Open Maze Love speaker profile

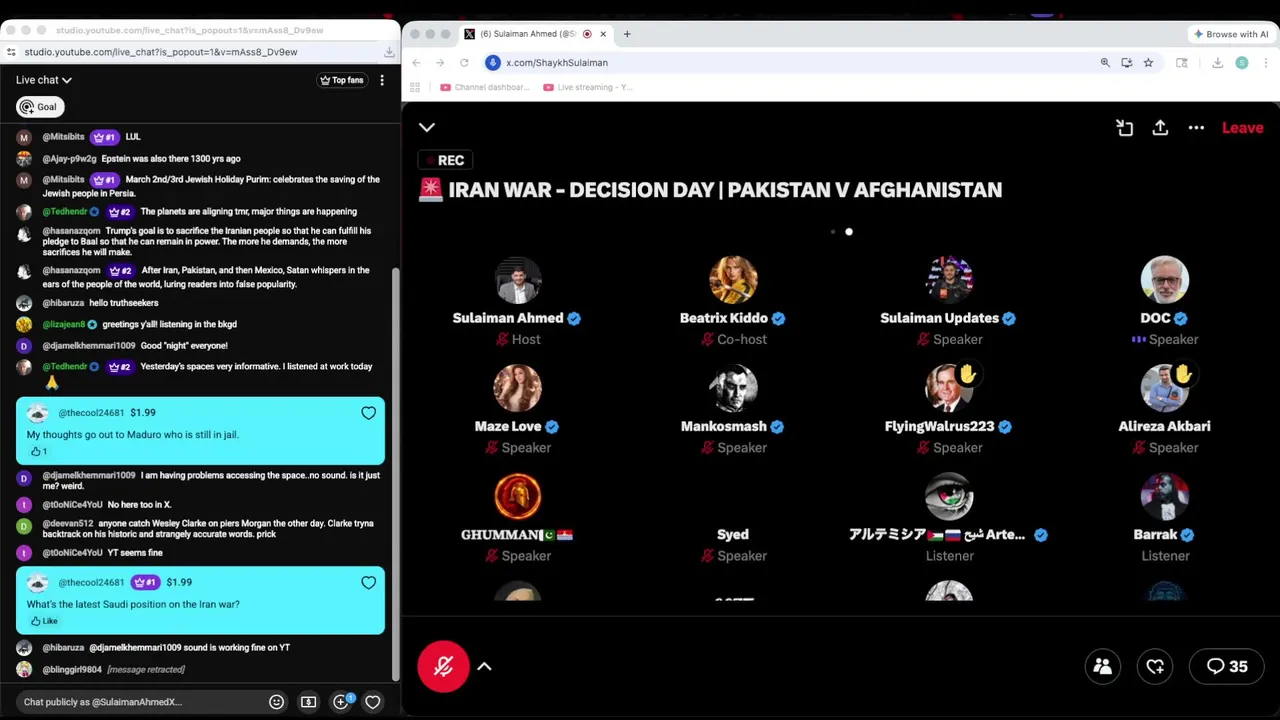(x=517, y=388)
